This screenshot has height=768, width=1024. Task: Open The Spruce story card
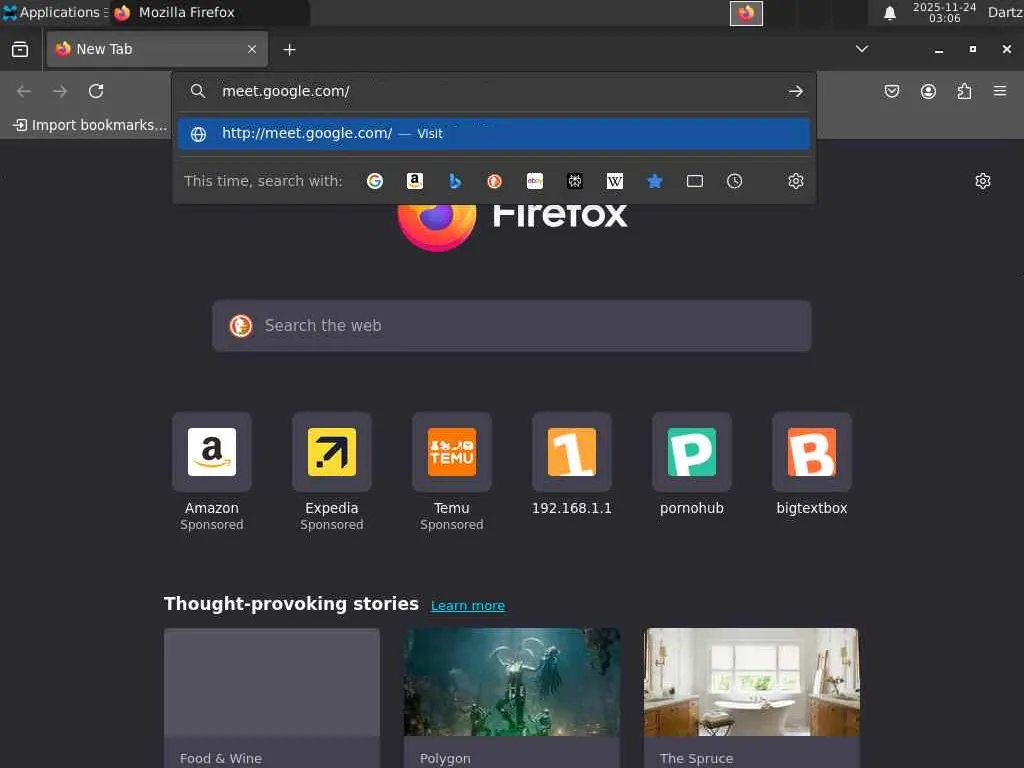752,697
